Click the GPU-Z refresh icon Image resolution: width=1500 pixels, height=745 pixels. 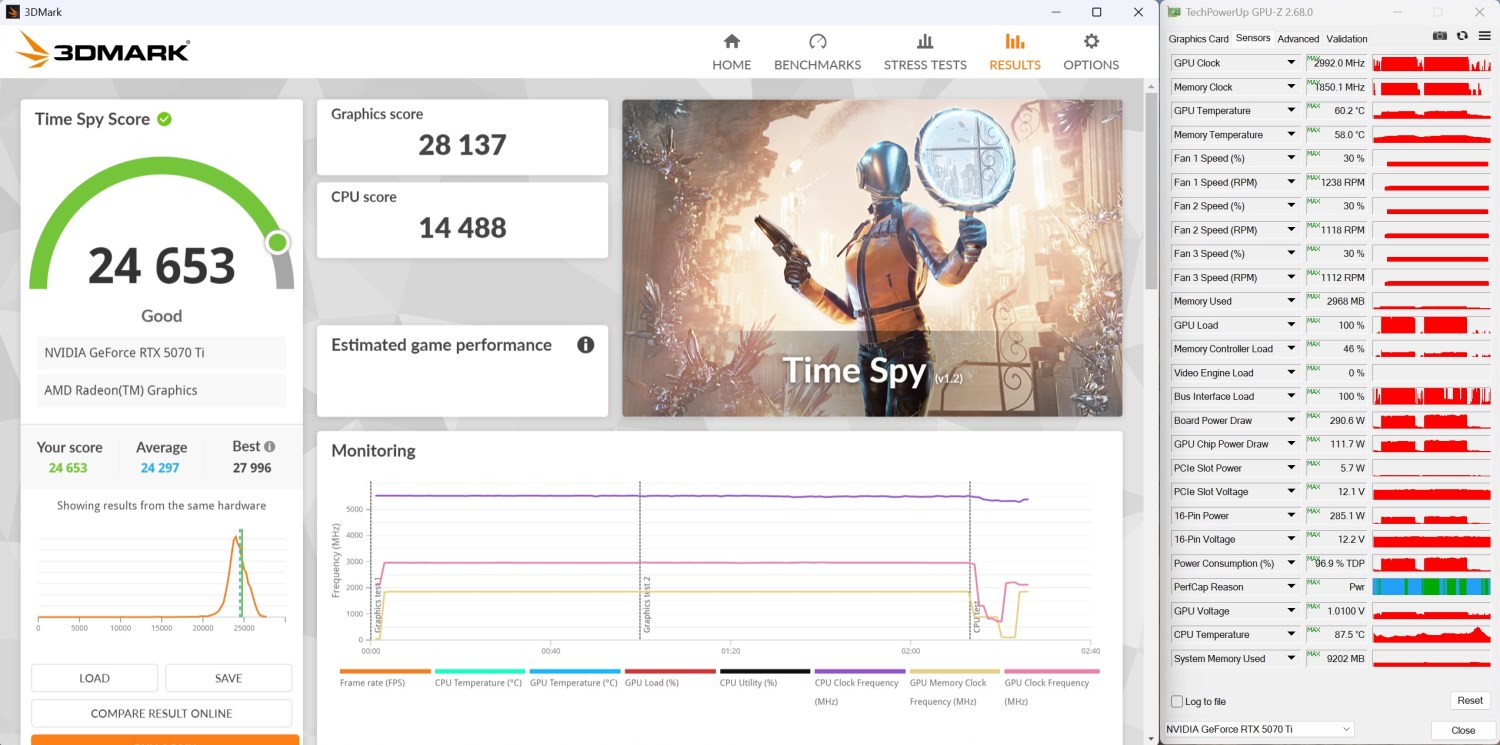pos(1462,36)
